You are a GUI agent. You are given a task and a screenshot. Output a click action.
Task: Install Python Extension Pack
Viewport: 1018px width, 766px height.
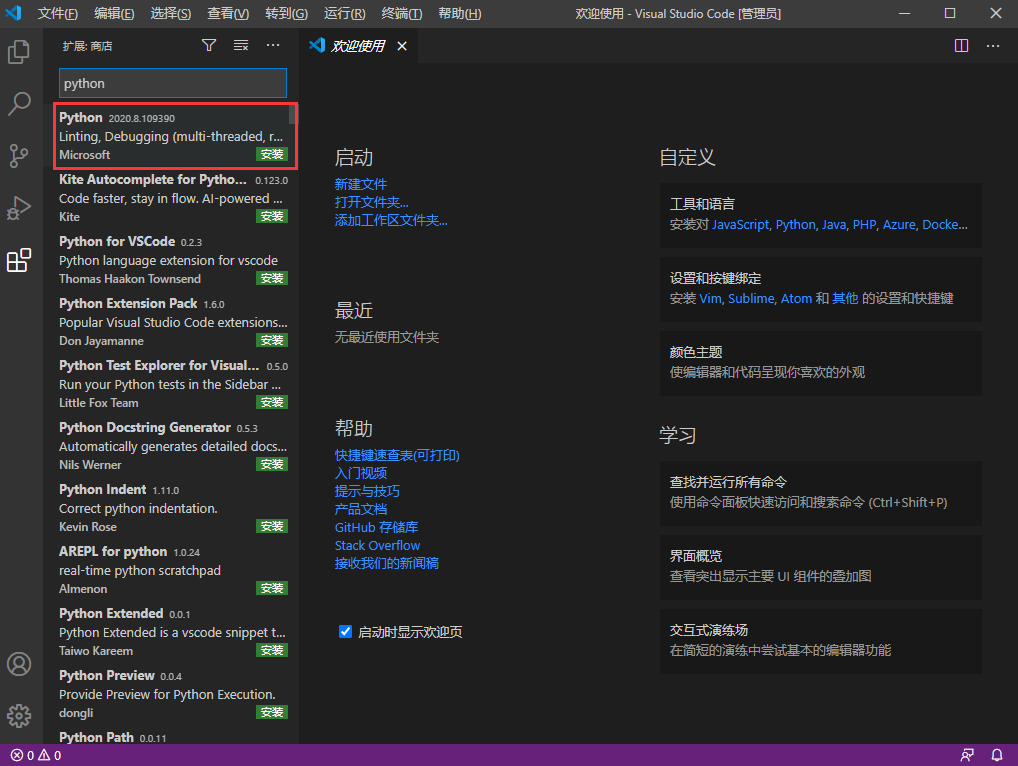[271, 340]
